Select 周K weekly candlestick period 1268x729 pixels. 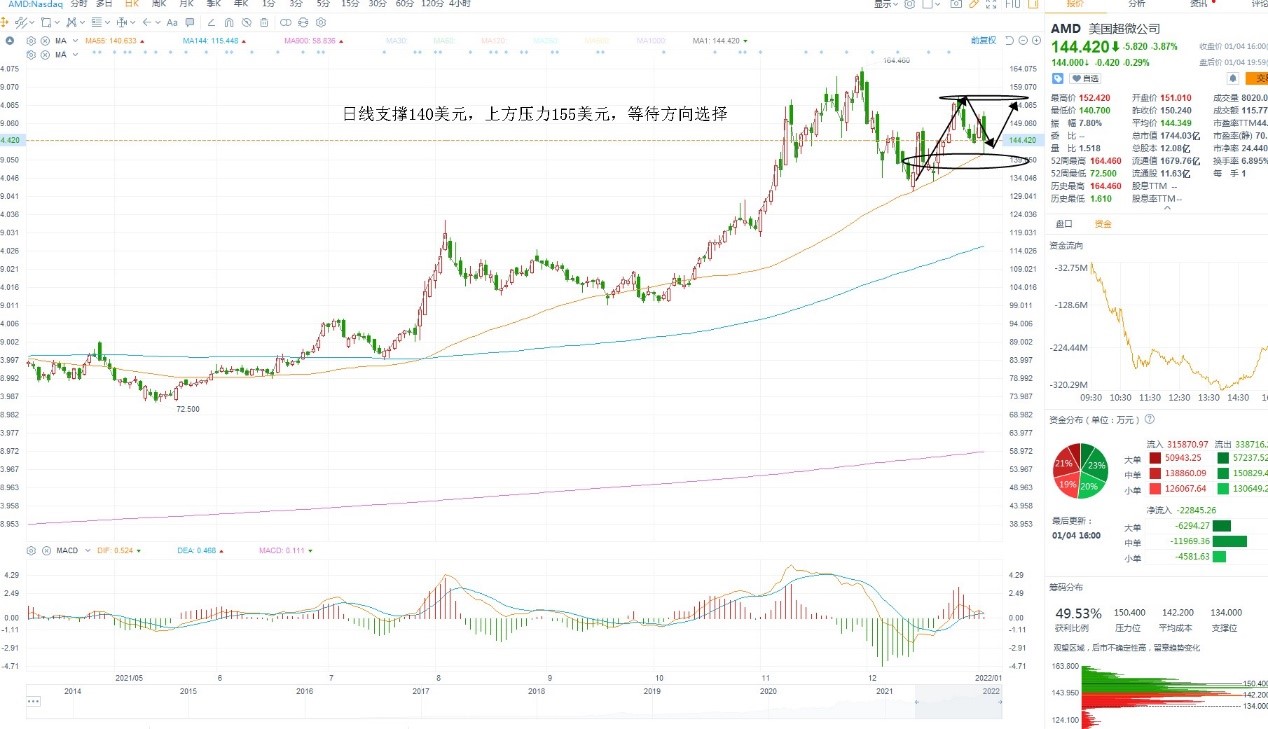coord(159,4)
